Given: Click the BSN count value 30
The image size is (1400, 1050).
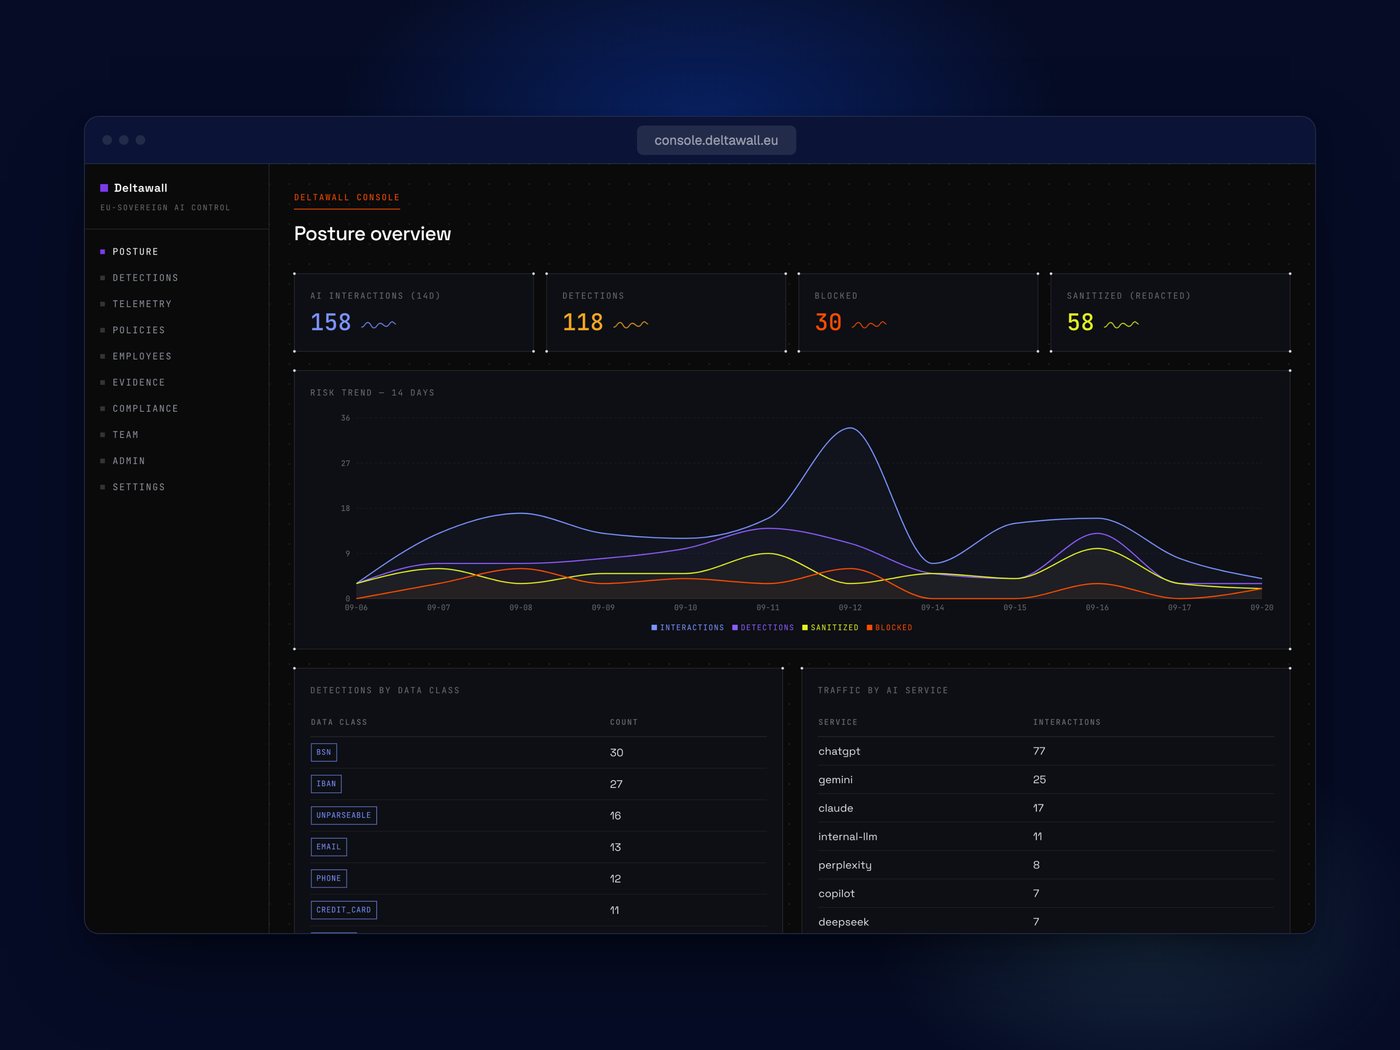Looking at the screenshot, I should coord(616,753).
